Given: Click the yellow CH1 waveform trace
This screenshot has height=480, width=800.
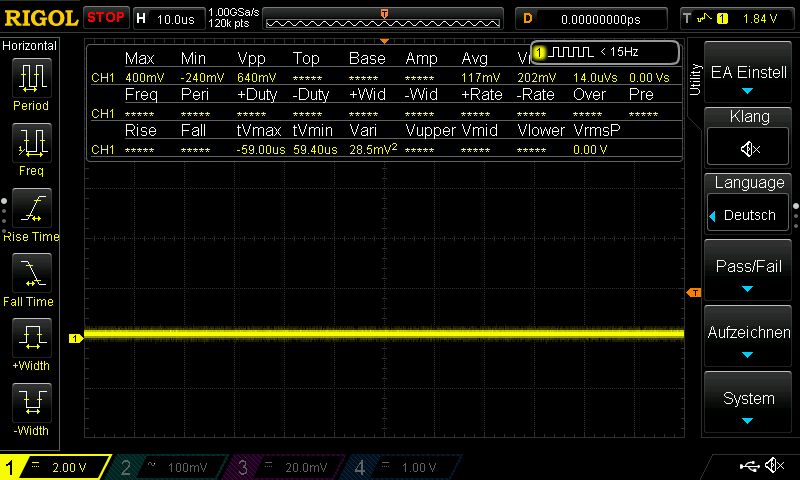Looking at the screenshot, I should 384,335.
